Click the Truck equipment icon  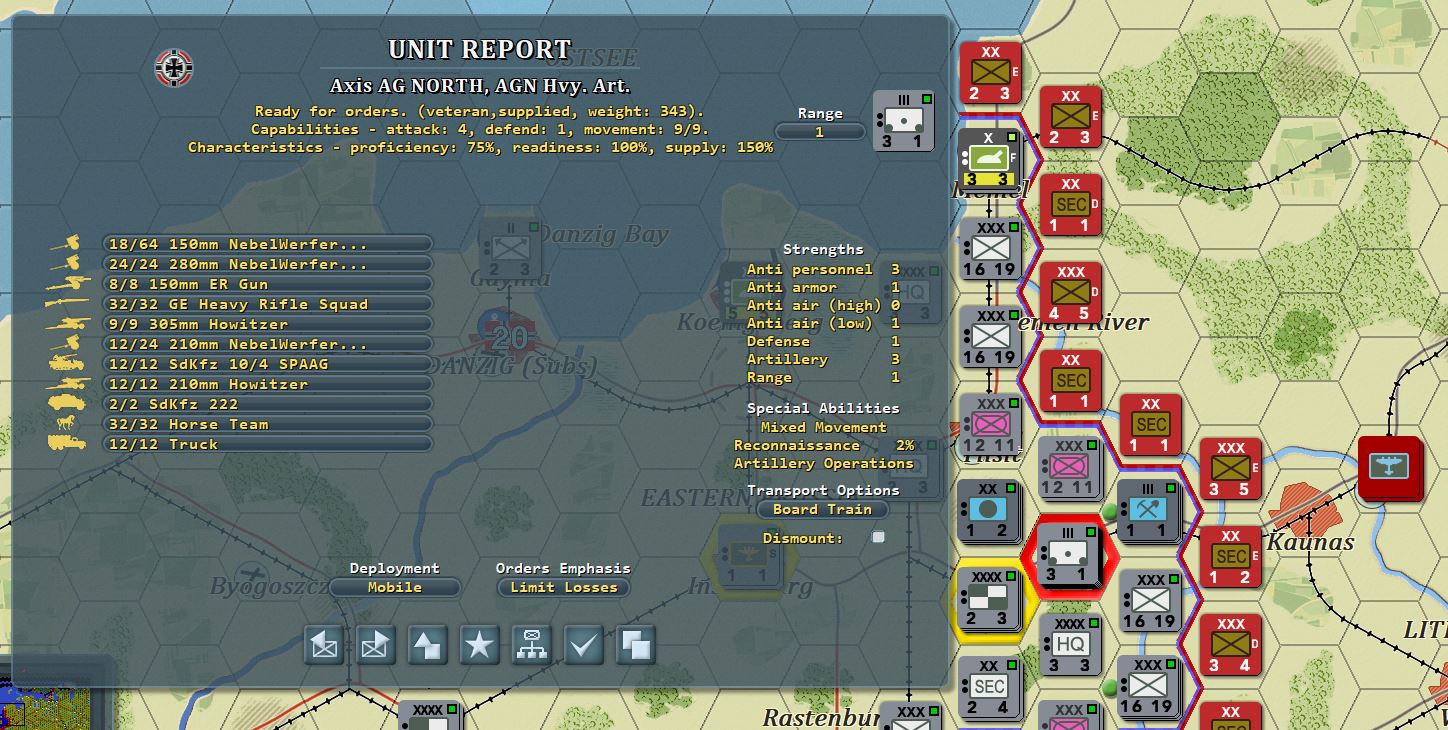68,444
